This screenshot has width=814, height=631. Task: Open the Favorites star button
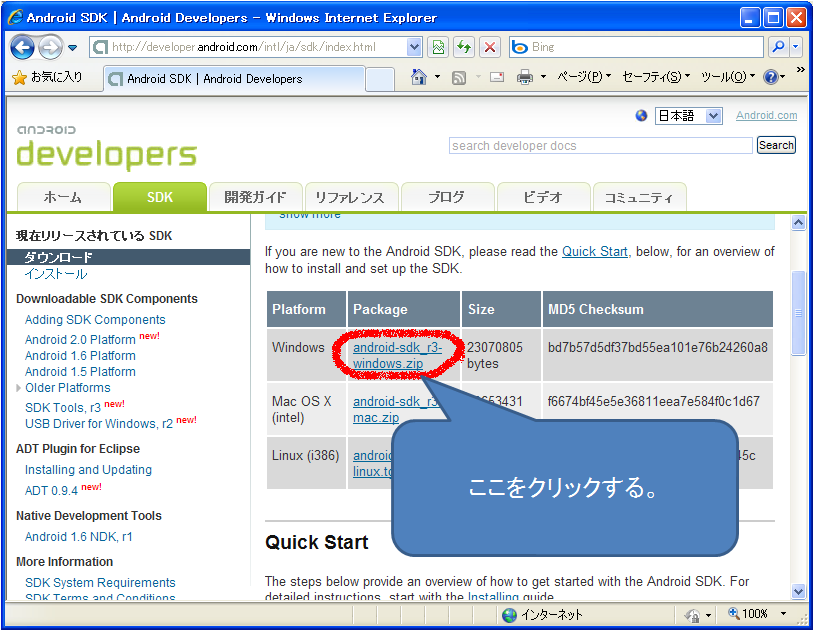pyautogui.click(x=47, y=78)
